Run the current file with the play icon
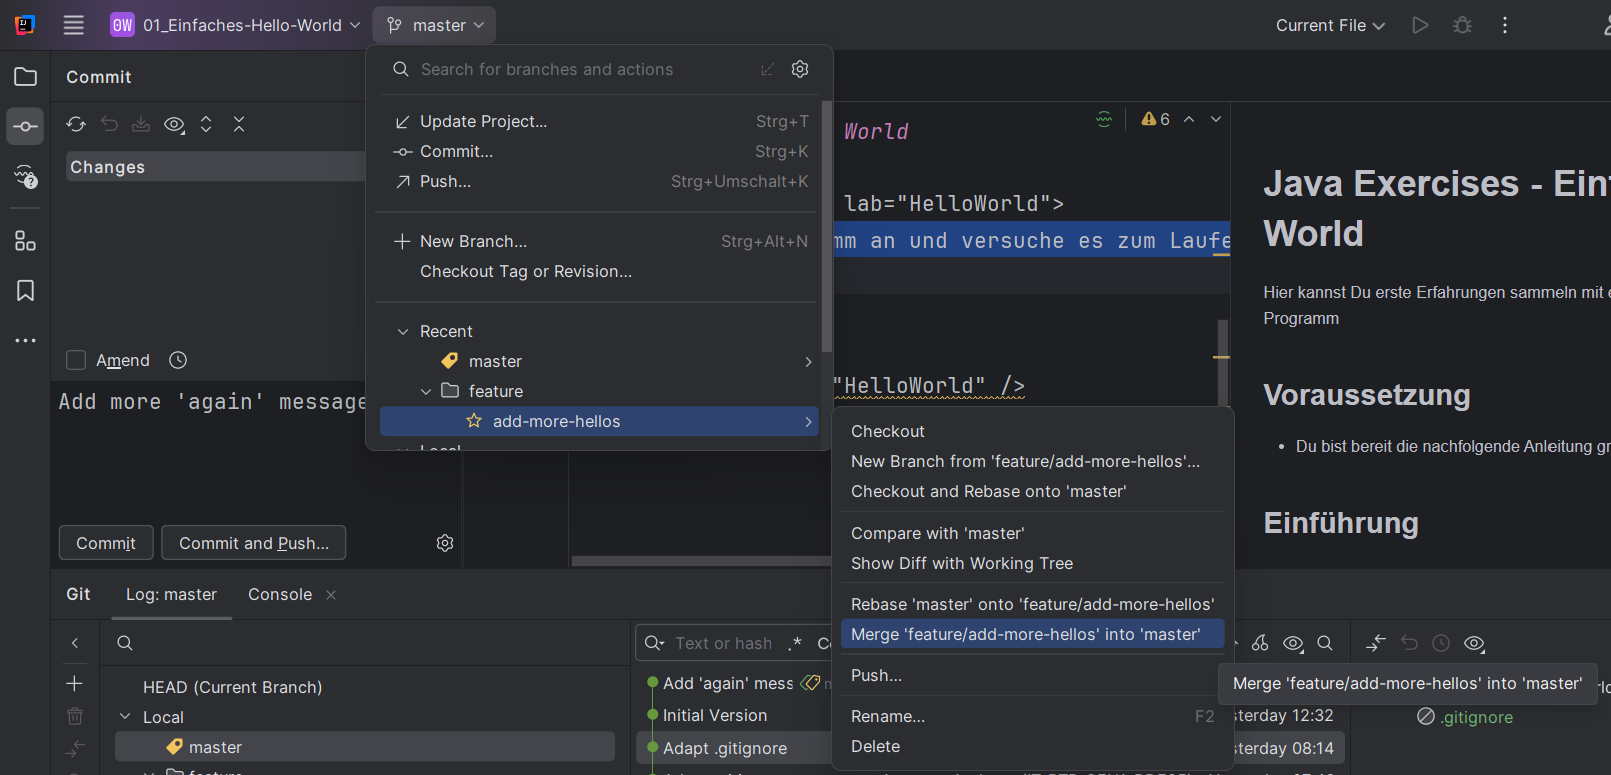 pyautogui.click(x=1420, y=25)
